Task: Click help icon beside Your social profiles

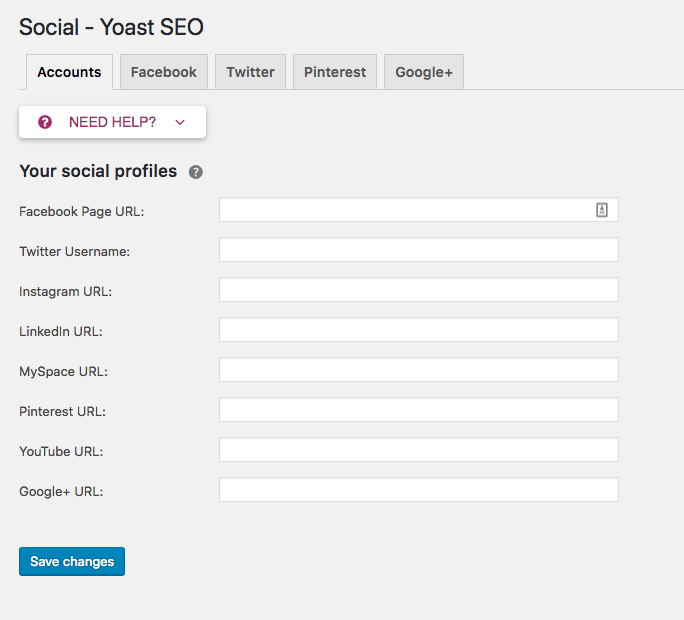Action: (196, 172)
